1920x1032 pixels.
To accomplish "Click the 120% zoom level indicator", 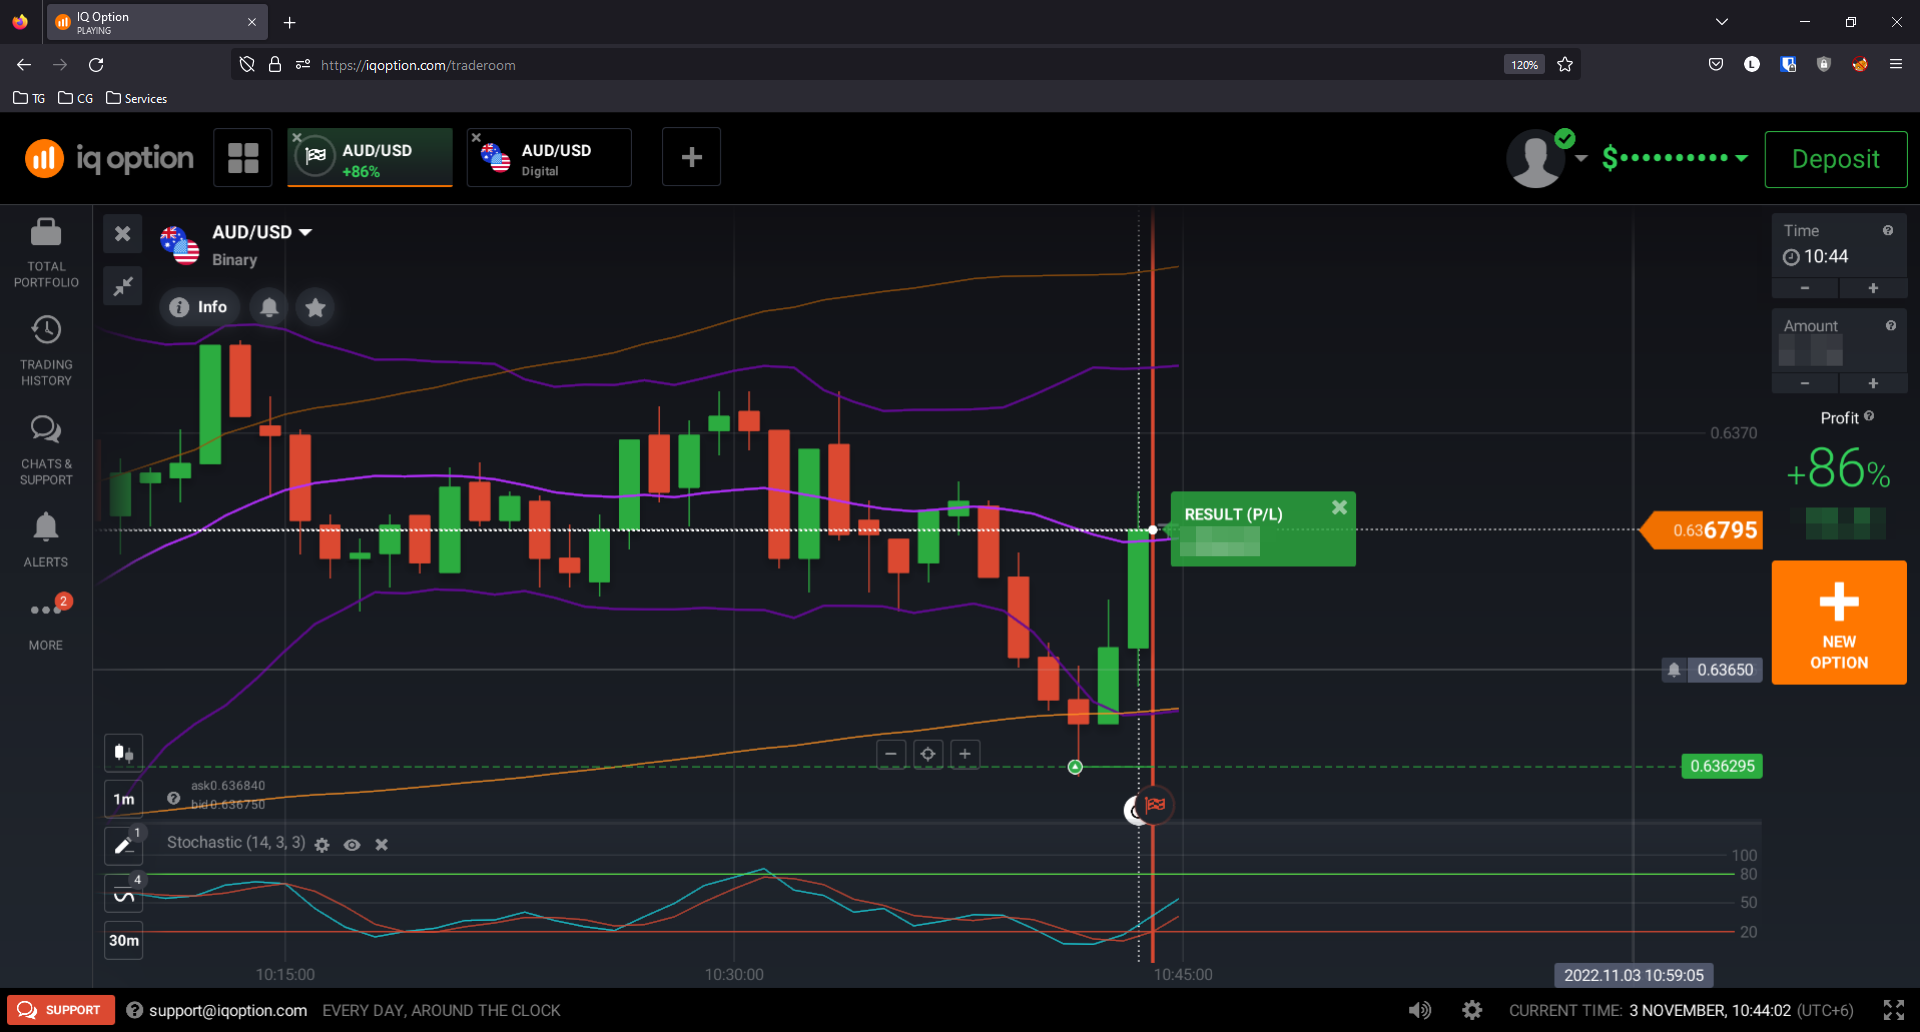I will [x=1524, y=65].
